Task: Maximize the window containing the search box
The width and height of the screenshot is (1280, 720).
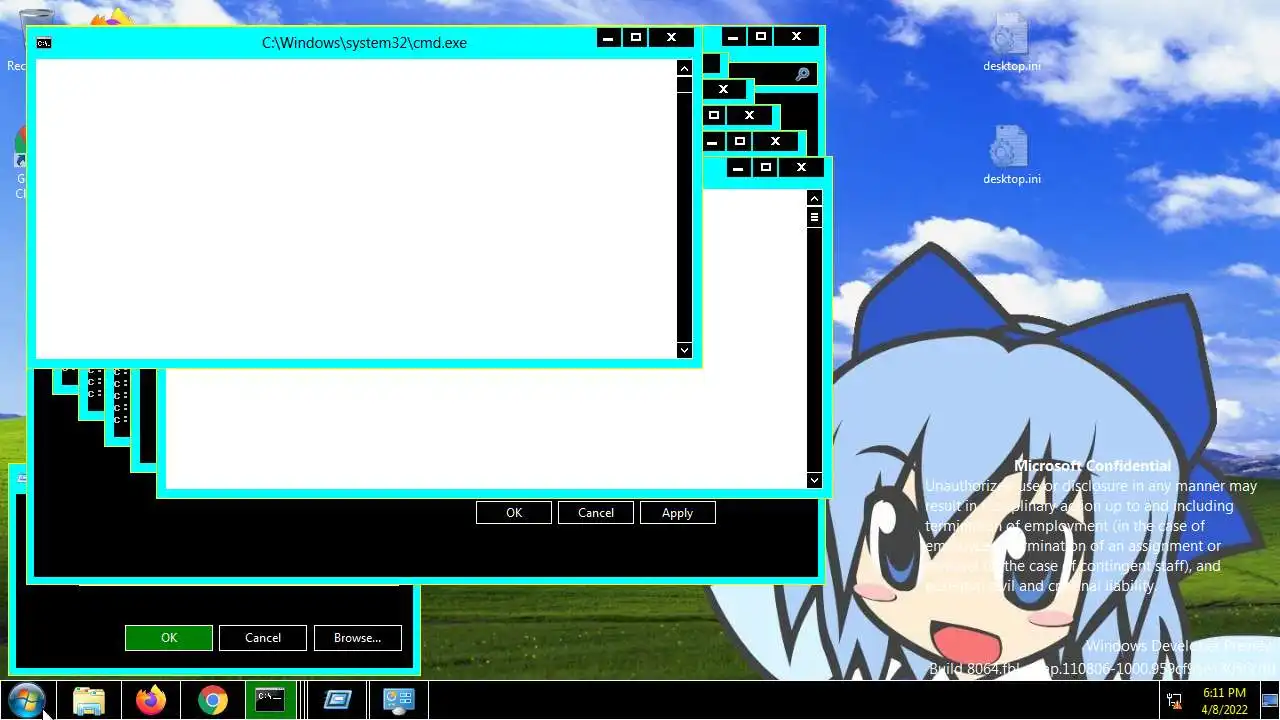Action: click(x=760, y=37)
